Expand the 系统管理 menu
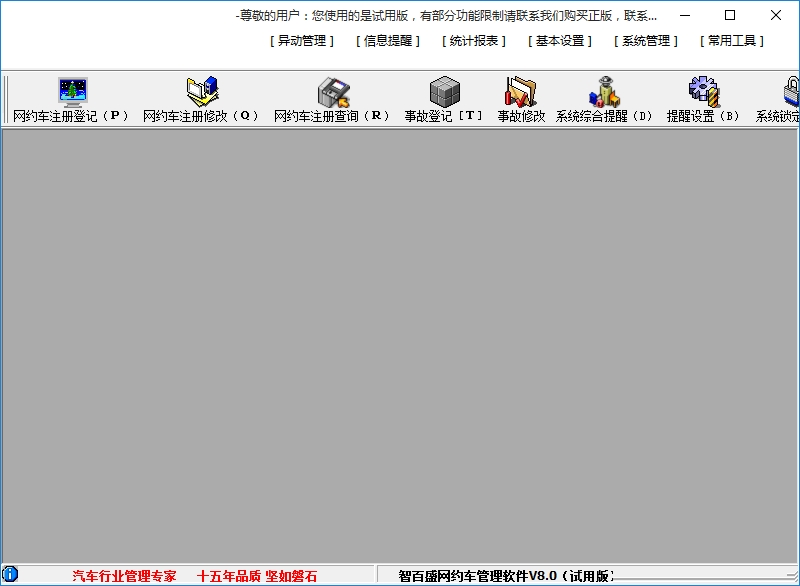 (646, 41)
